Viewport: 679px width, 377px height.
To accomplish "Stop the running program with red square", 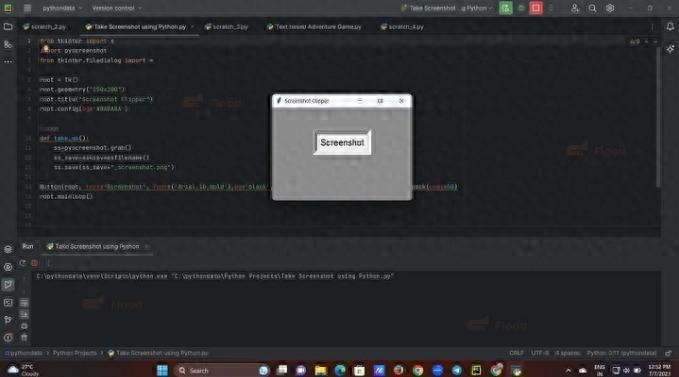I will (536, 8).
